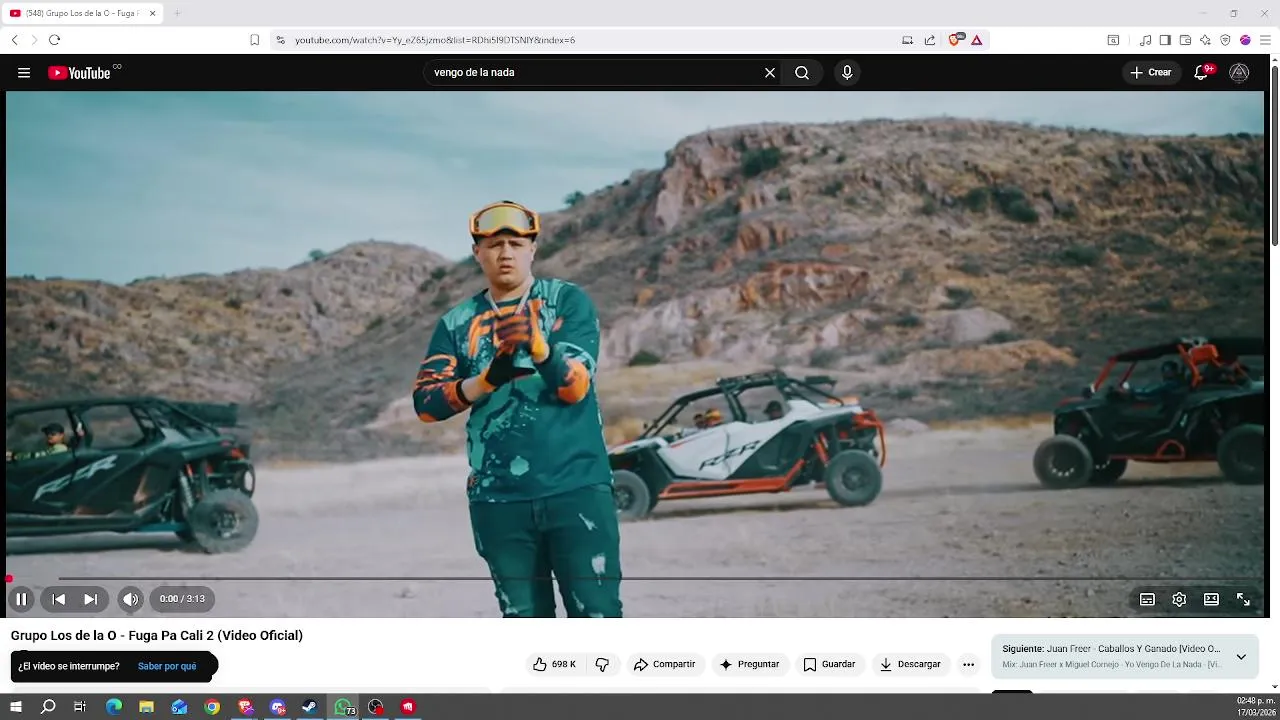Open Steam from the taskbar
Image resolution: width=1280 pixels, height=720 pixels.
tap(310, 707)
